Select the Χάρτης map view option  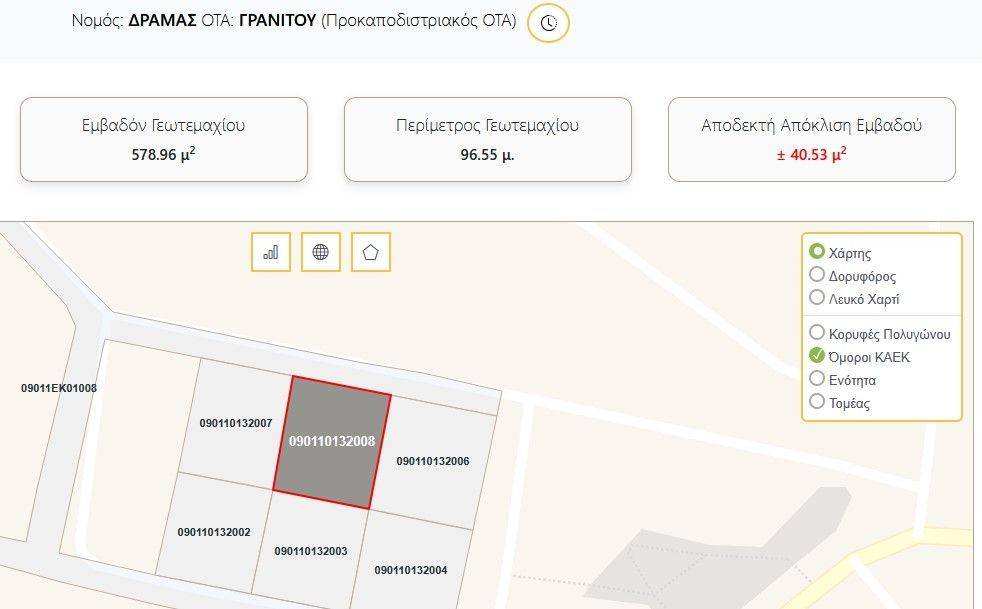point(817,252)
